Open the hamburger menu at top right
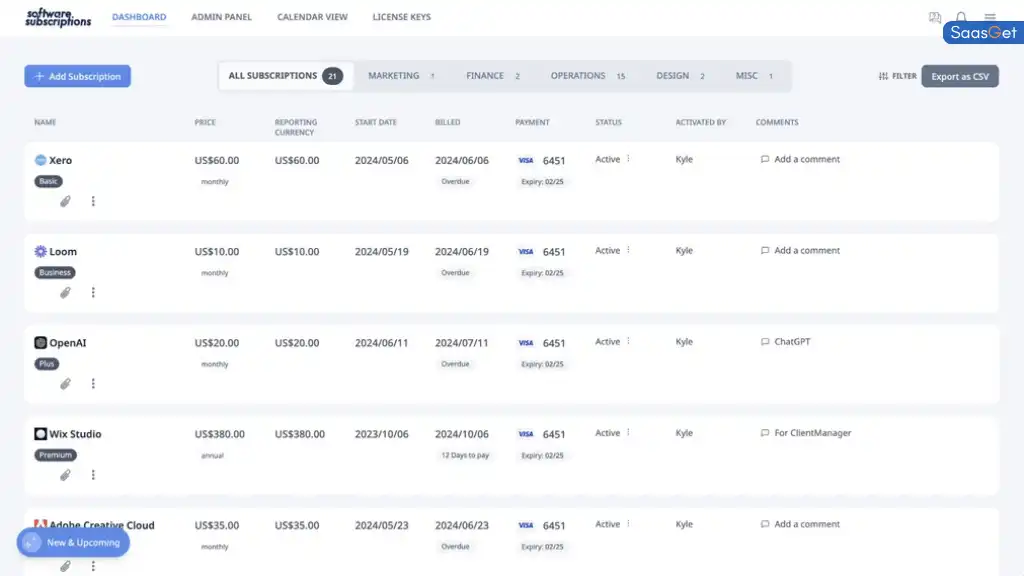The image size is (1024, 576). (988, 16)
